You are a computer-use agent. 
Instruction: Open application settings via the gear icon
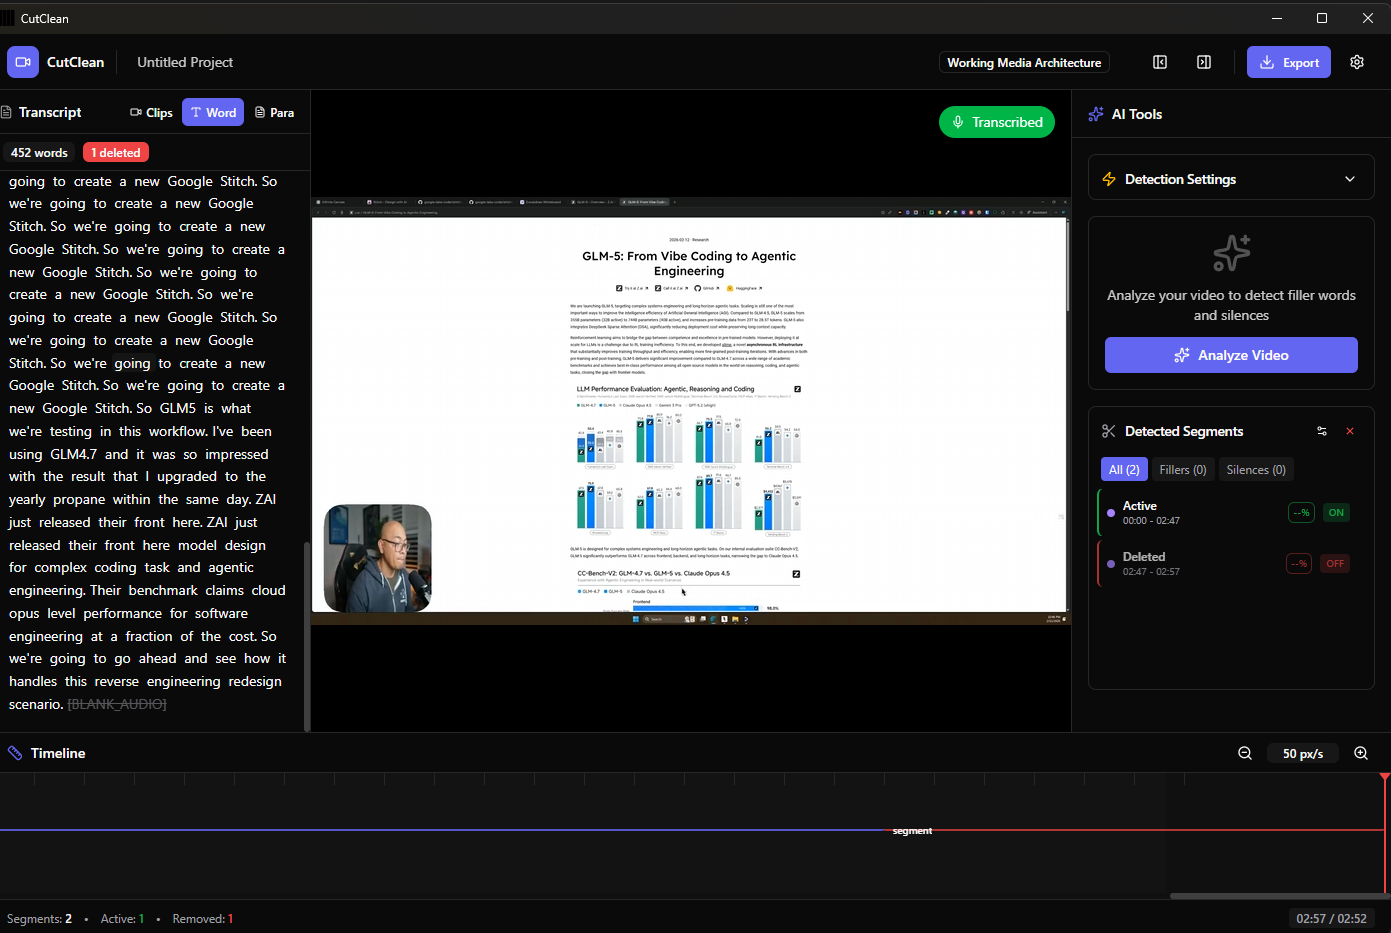pyautogui.click(x=1357, y=61)
